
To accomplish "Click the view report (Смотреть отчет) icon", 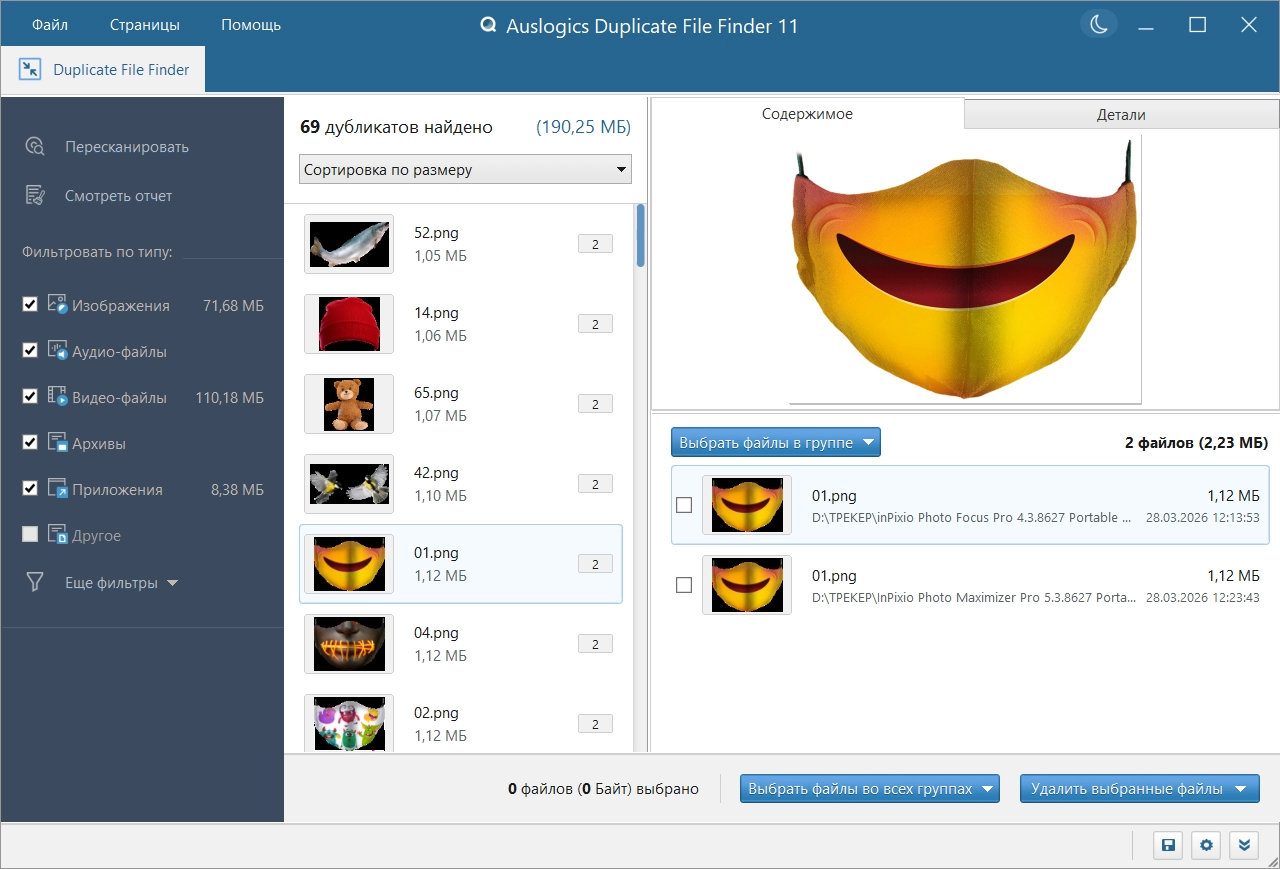I will coord(35,196).
